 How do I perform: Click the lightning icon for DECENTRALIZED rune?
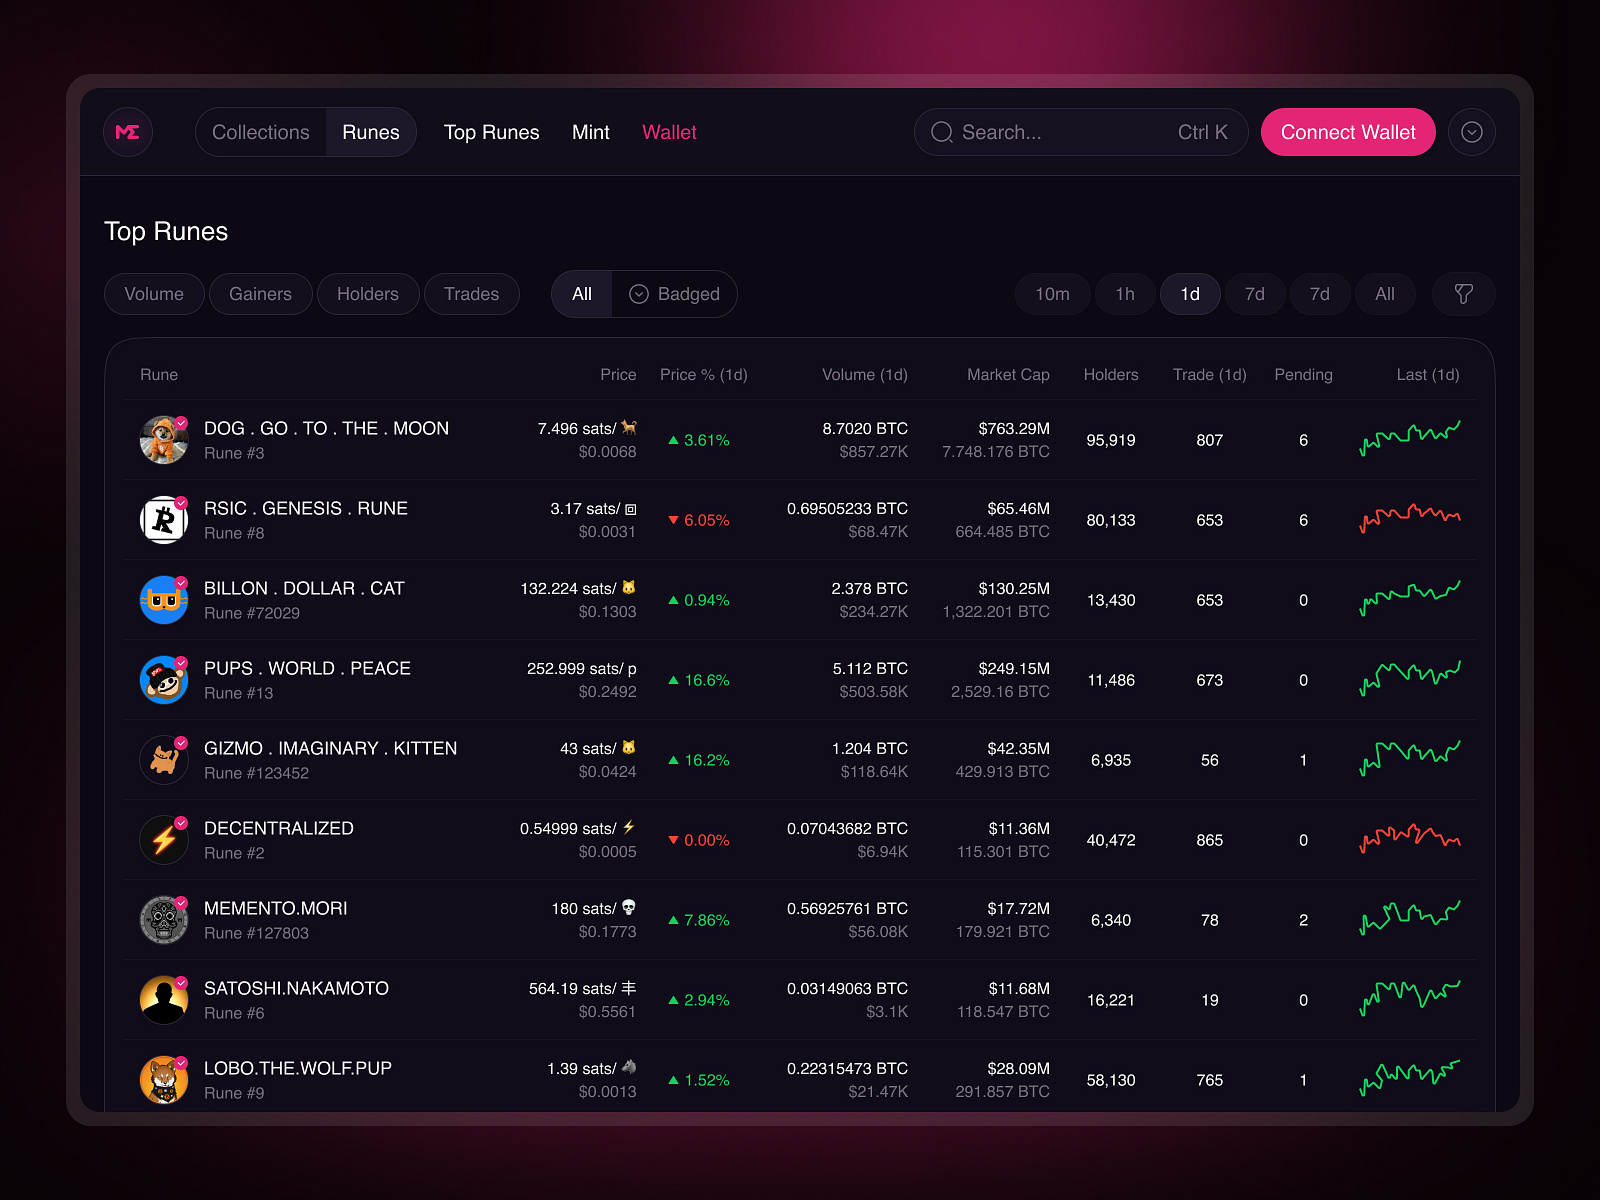coord(163,839)
